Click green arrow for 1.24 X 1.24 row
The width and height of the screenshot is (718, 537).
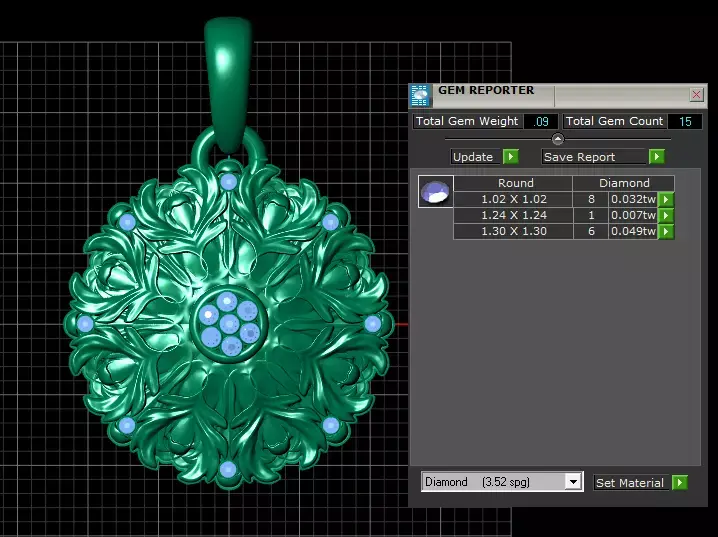pyautogui.click(x=666, y=215)
